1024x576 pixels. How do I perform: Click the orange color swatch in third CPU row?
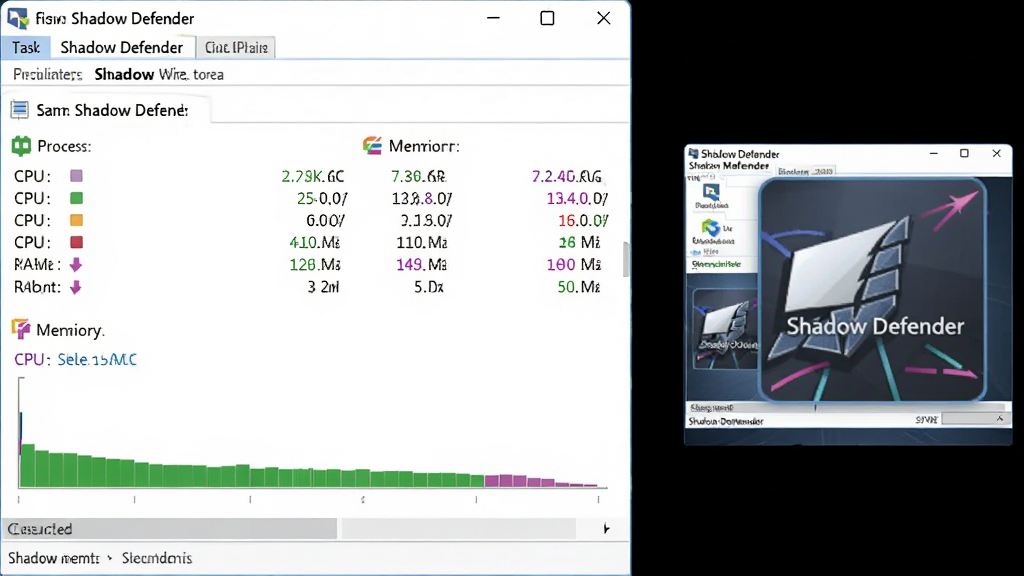coord(76,220)
